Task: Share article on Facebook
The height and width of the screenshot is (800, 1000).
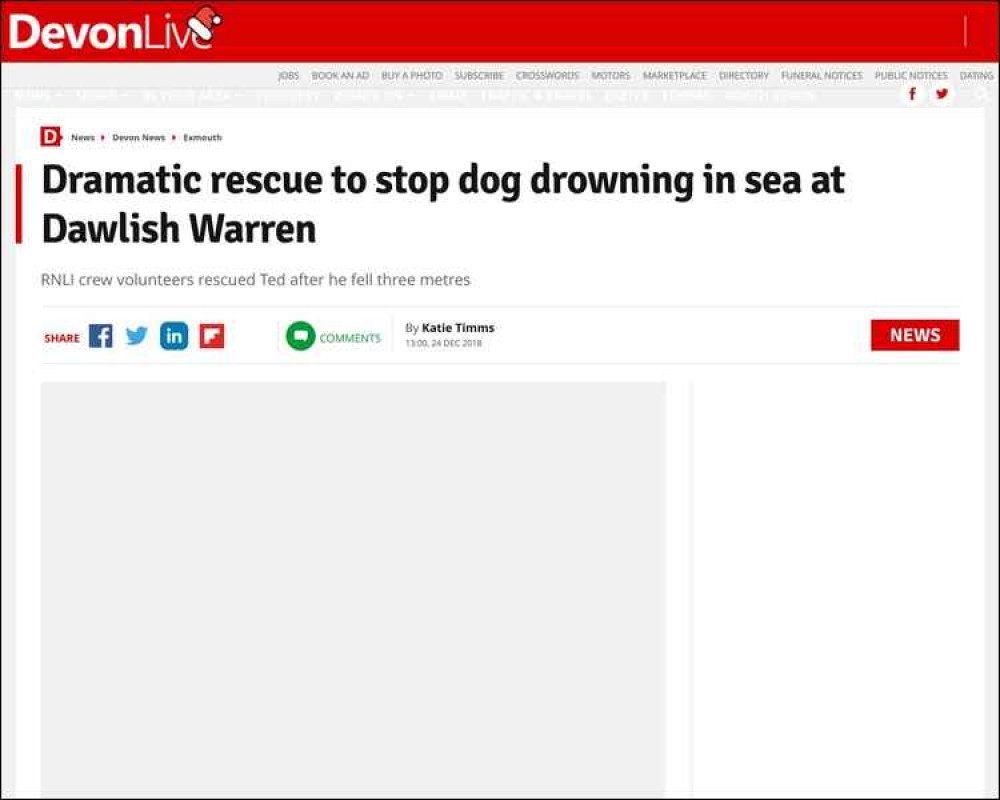Action: 100,336
